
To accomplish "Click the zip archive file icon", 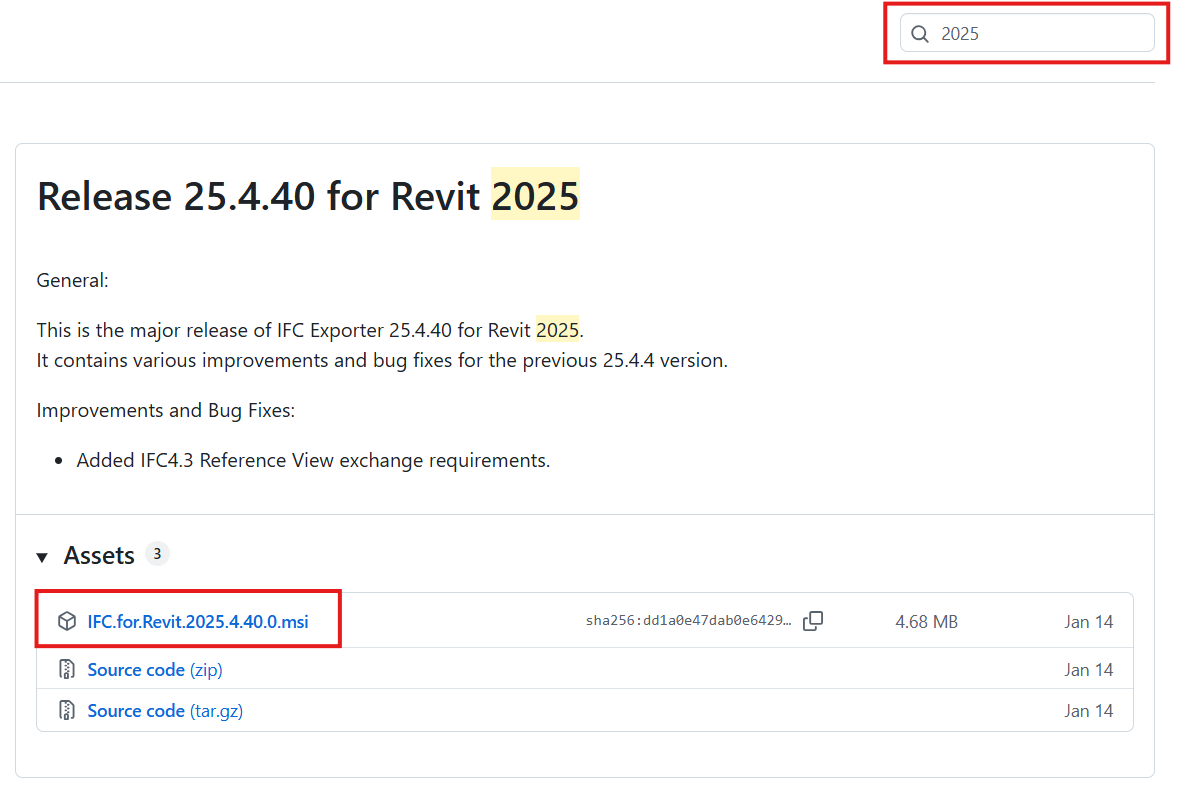I will tap(67, 669).
